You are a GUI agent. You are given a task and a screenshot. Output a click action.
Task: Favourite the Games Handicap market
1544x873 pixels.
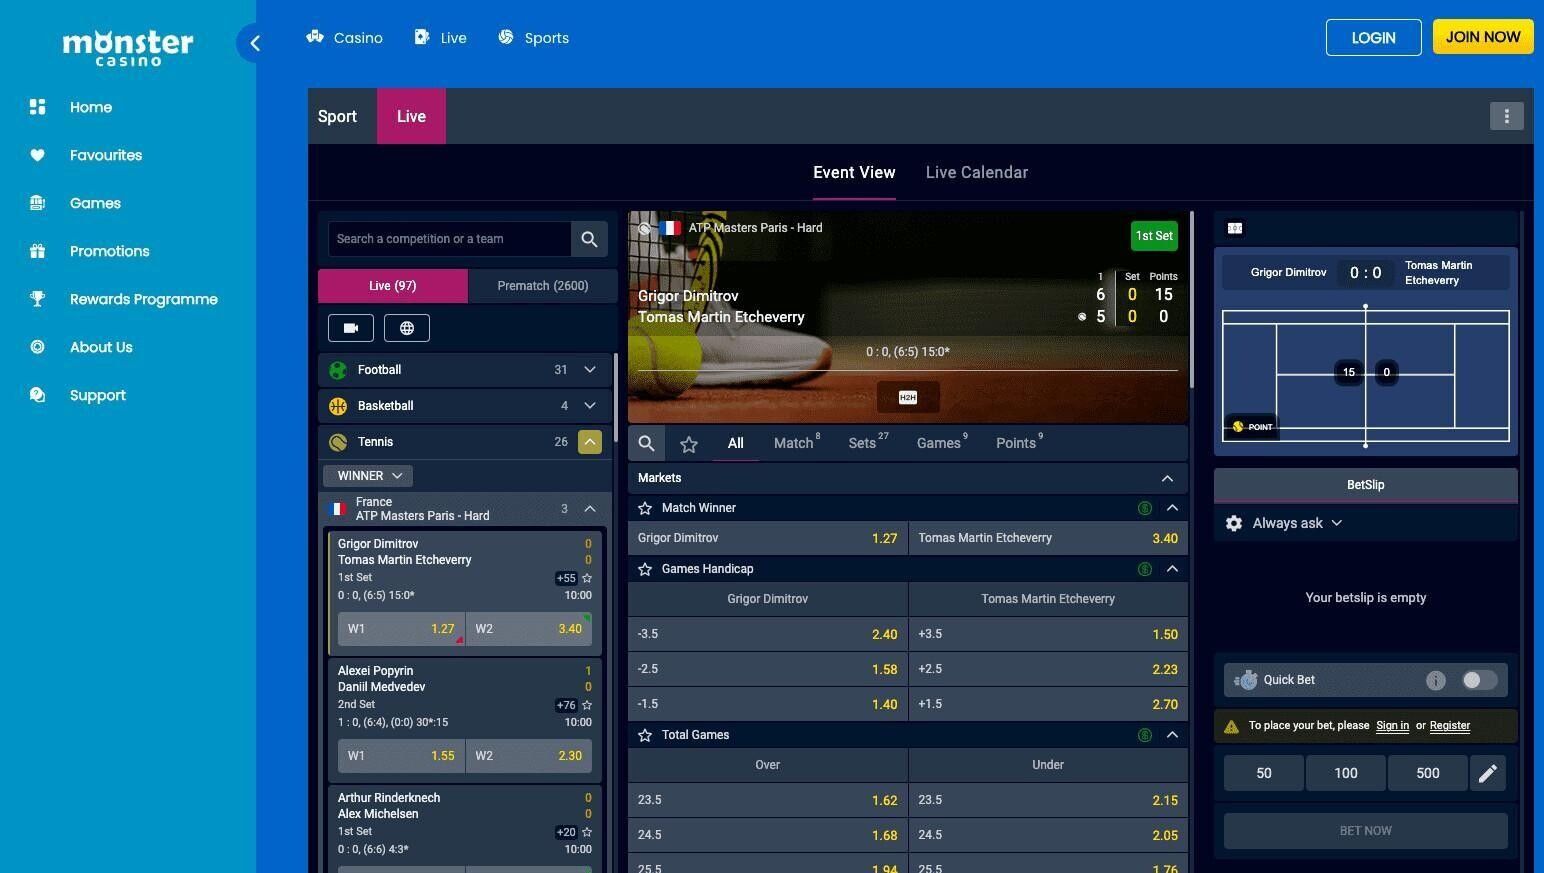pos(645,569)
